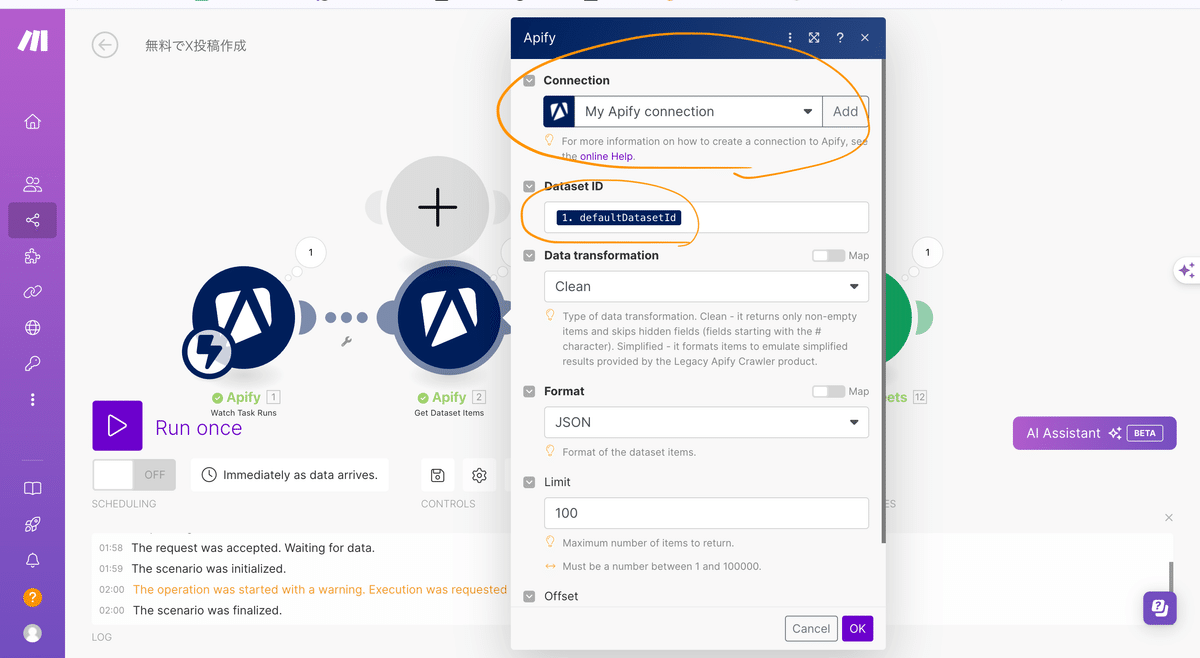Click Cancel in Apify dialog
This screenshot has height=658, width=1200.
pos(811,629)
